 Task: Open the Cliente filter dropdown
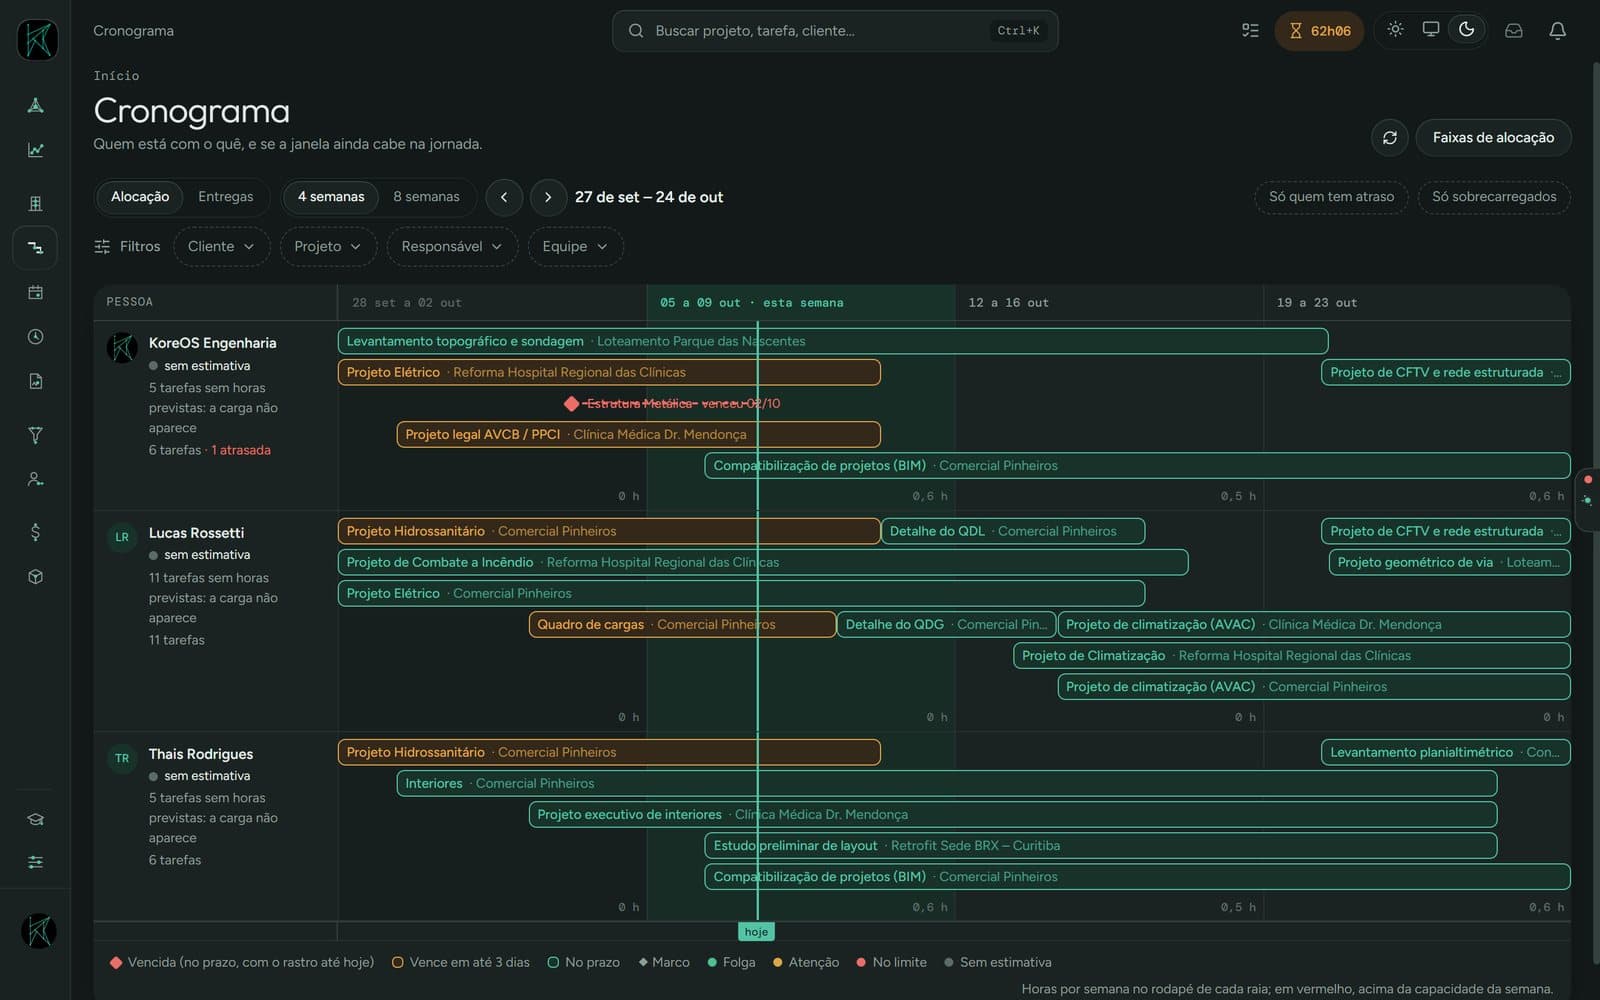click(x=221, y=247)
